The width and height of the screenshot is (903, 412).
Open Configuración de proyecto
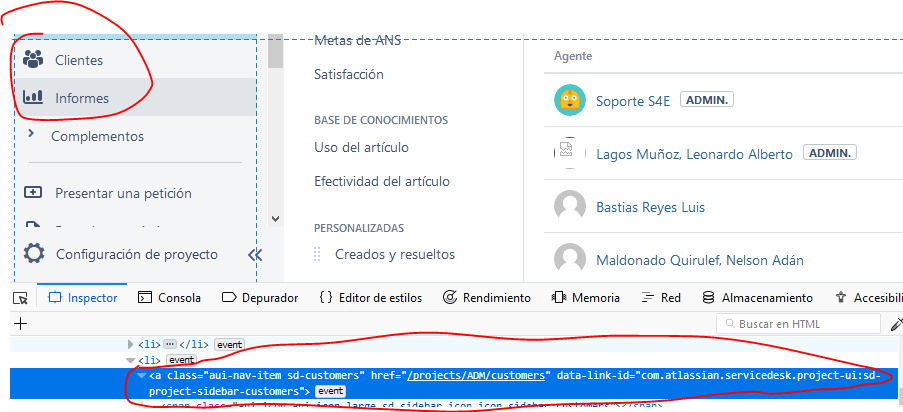point(136,254)
